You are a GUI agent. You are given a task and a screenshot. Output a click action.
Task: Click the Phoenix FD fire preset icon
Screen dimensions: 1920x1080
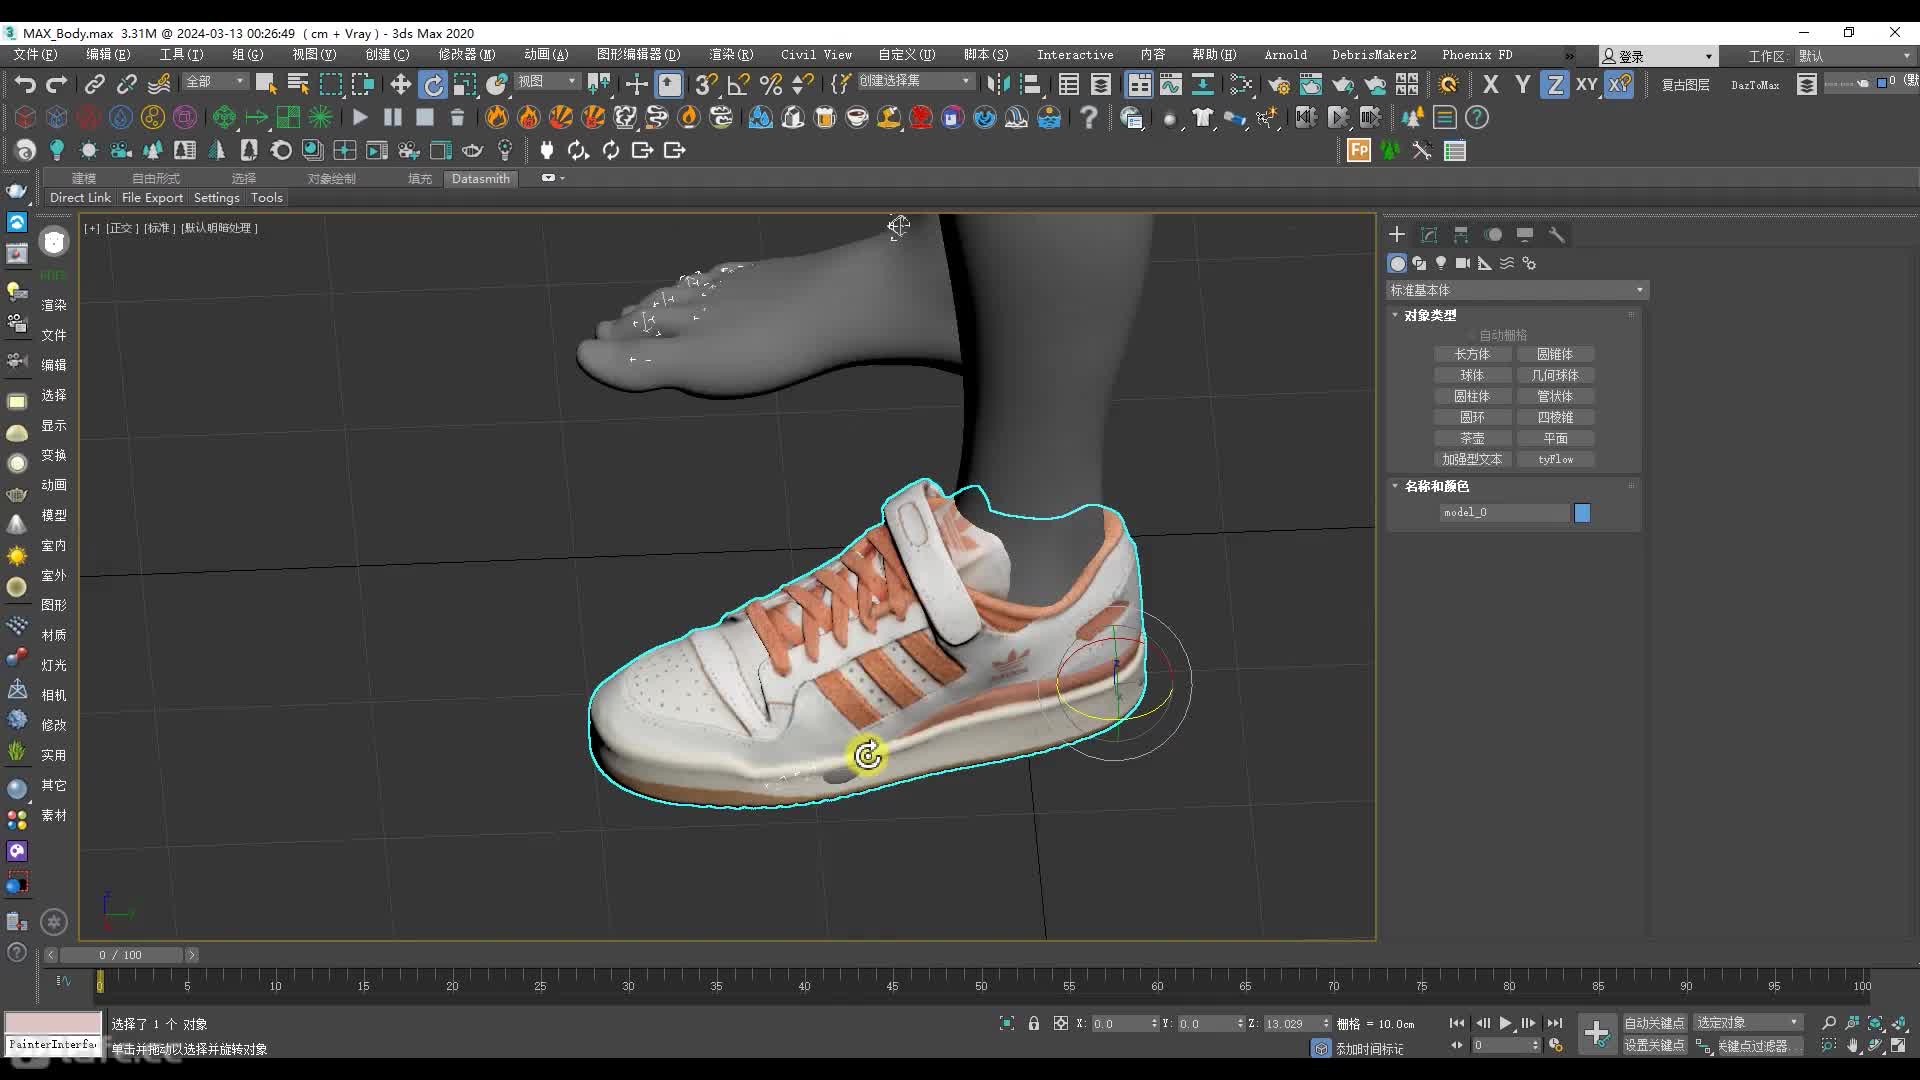[x=497, y=117]
